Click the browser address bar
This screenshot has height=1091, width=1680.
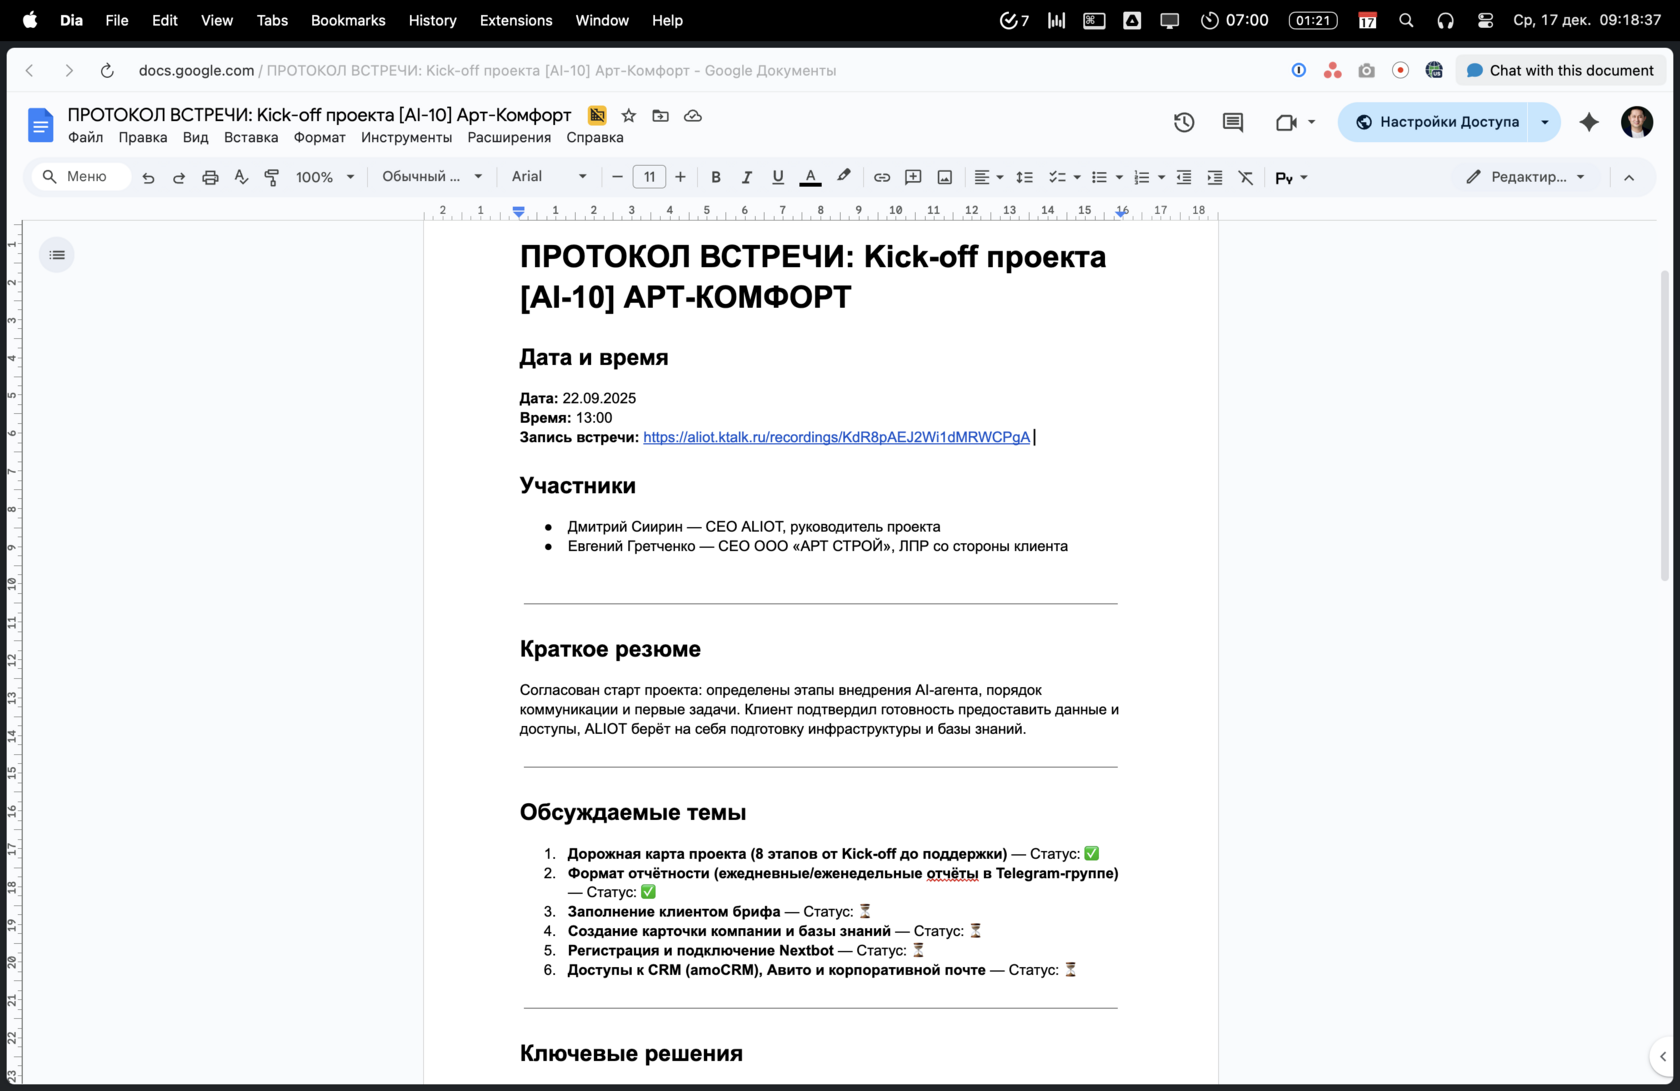pos(488,70)
